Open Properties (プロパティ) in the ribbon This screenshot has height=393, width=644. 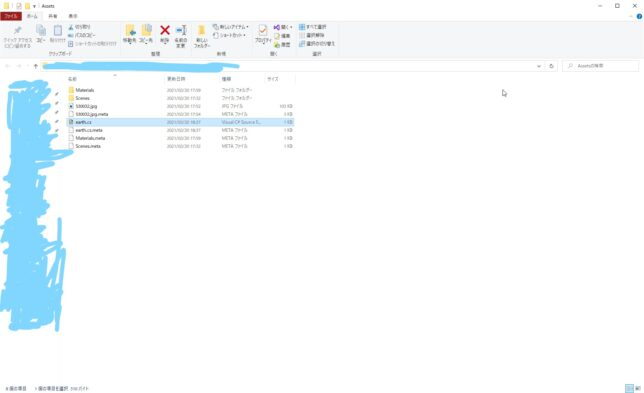(263, 34)
